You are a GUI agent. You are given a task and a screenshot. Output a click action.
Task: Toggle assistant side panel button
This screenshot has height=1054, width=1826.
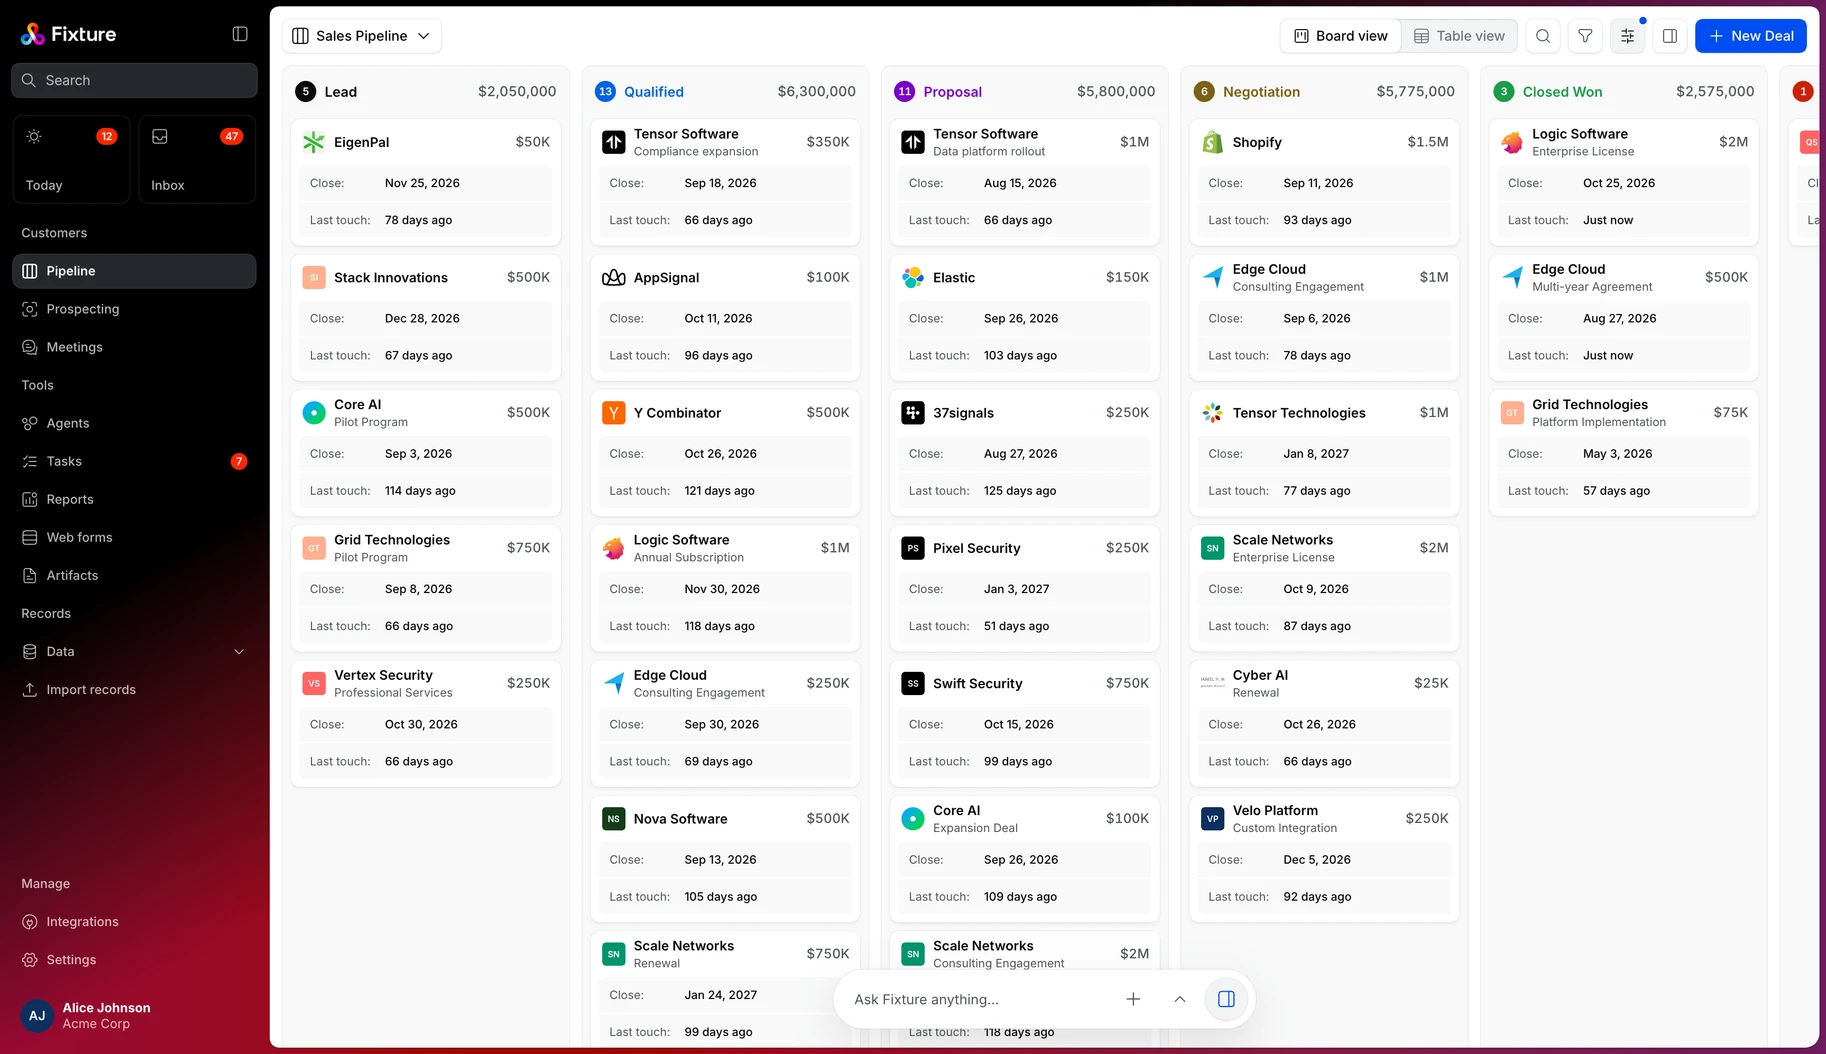[x=1226, y=999]
